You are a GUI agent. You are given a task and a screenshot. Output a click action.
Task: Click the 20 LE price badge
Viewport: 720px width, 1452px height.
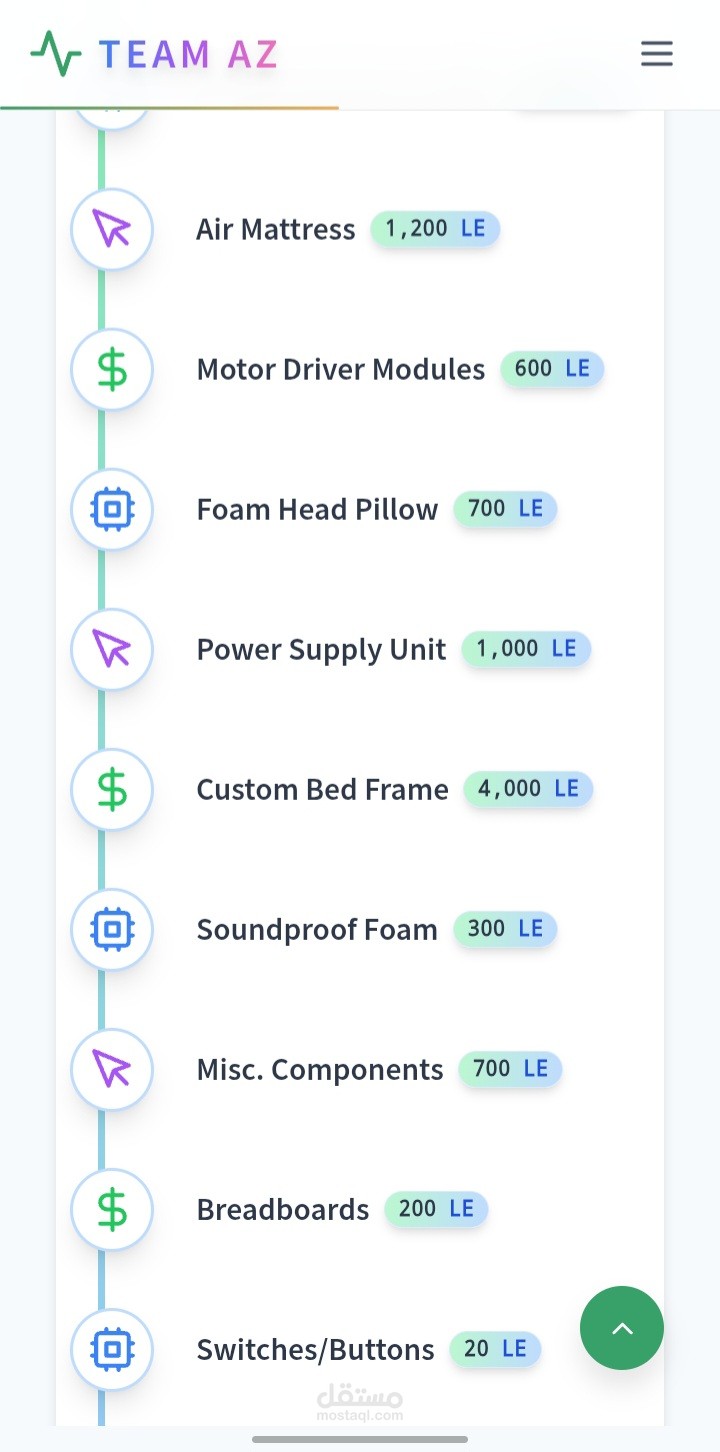tap(495, 1349)
